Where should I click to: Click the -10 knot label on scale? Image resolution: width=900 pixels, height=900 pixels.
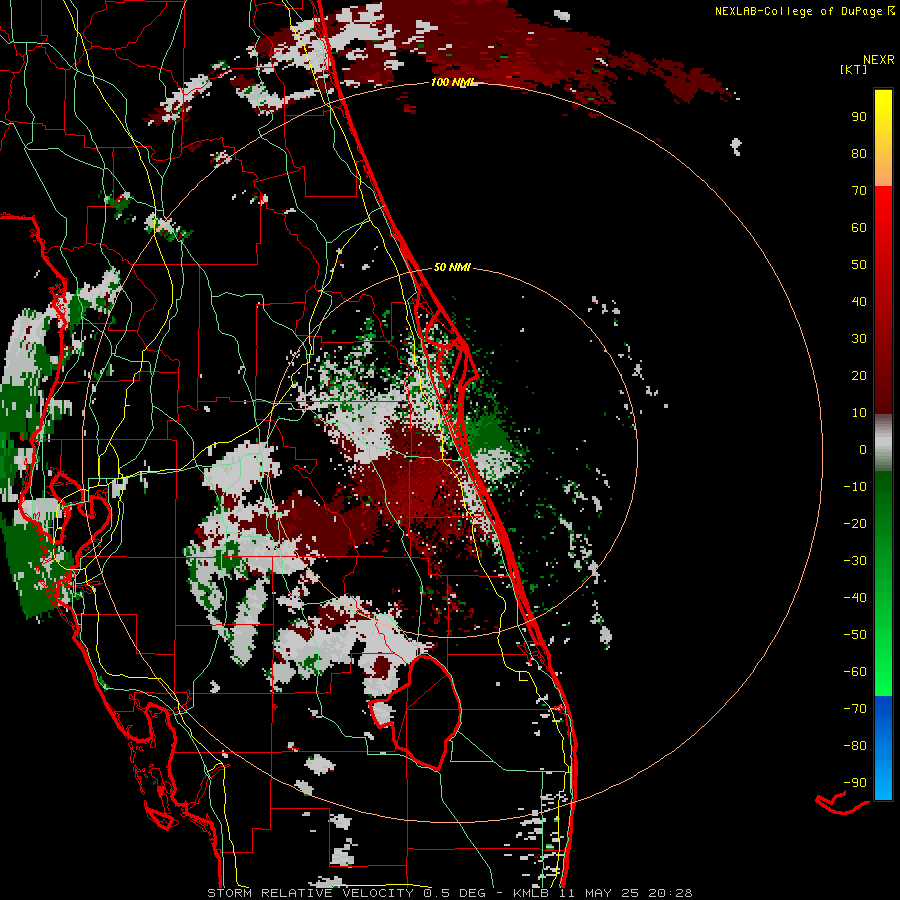point(855,487)
